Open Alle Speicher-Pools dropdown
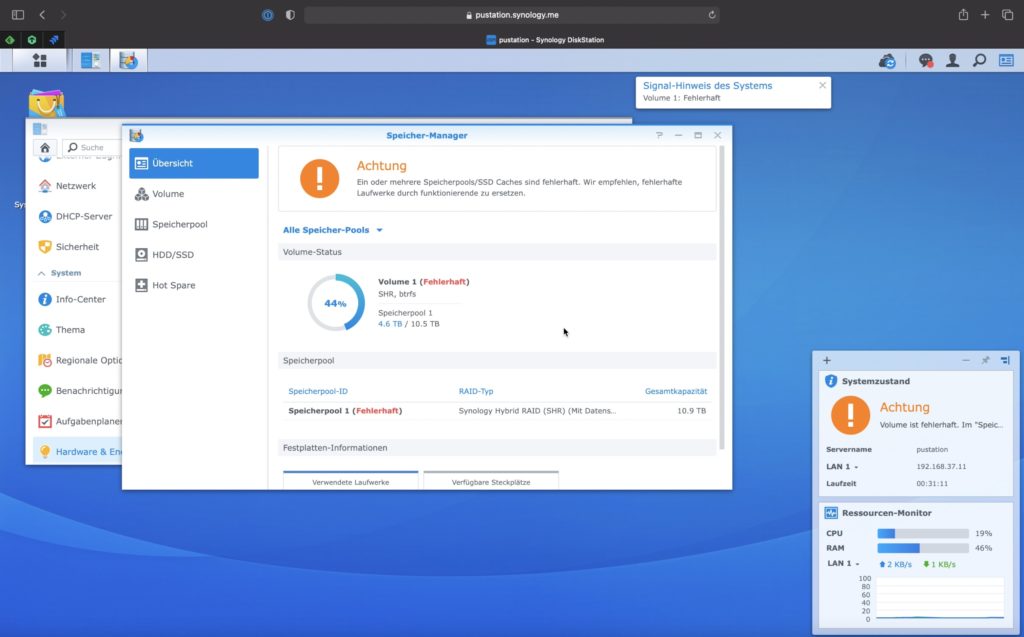This screenshot has height=637, width=1024. pos(332,230)
